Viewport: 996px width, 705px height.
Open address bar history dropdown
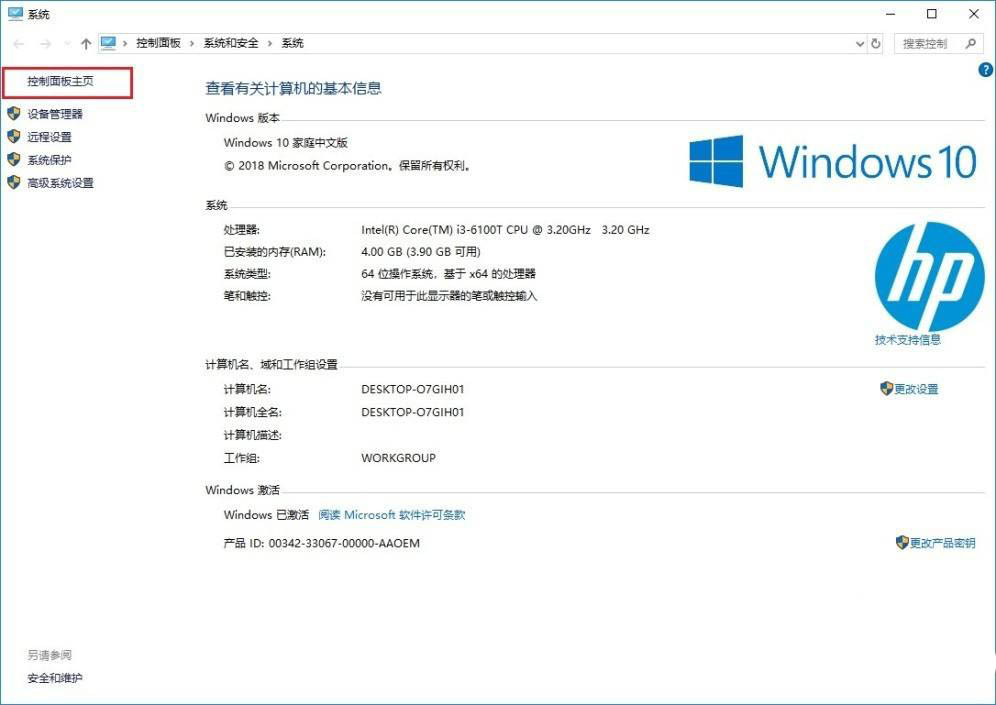click(x=860, y=44)
